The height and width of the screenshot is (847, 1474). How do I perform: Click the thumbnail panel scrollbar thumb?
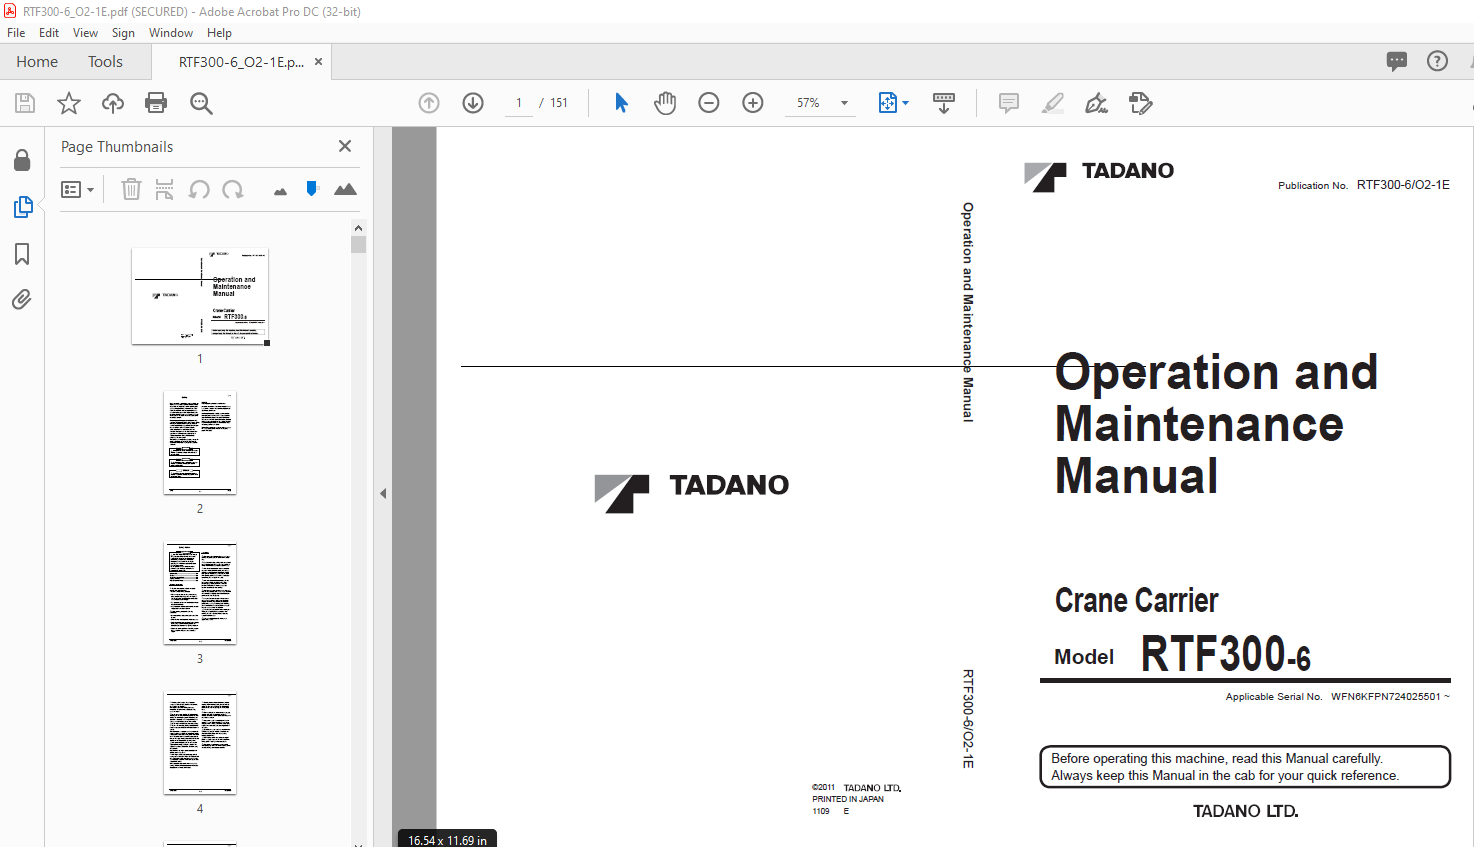tap(358, 244)
